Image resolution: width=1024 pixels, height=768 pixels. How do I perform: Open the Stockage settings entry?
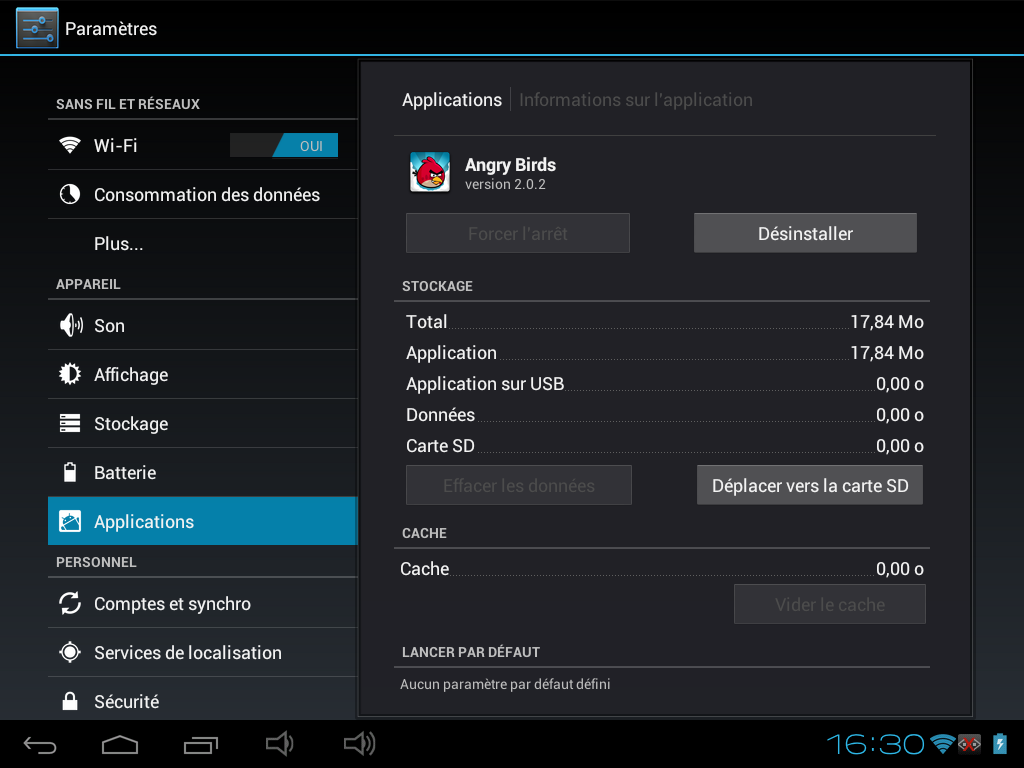[x=131, y=424]
